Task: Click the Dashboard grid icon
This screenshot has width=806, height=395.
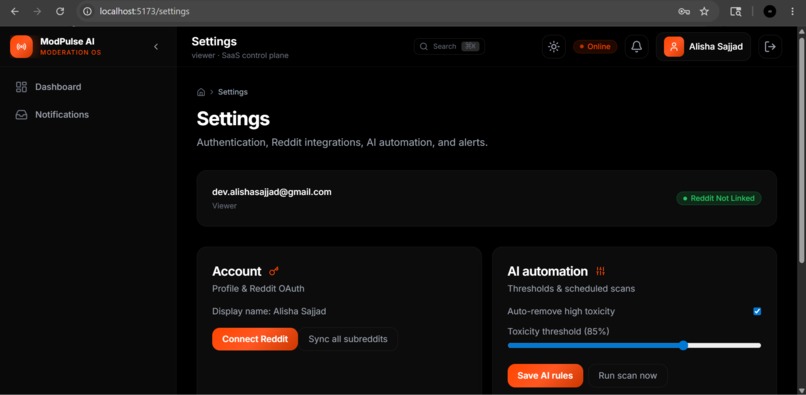Action: click(x=21, y=87)
